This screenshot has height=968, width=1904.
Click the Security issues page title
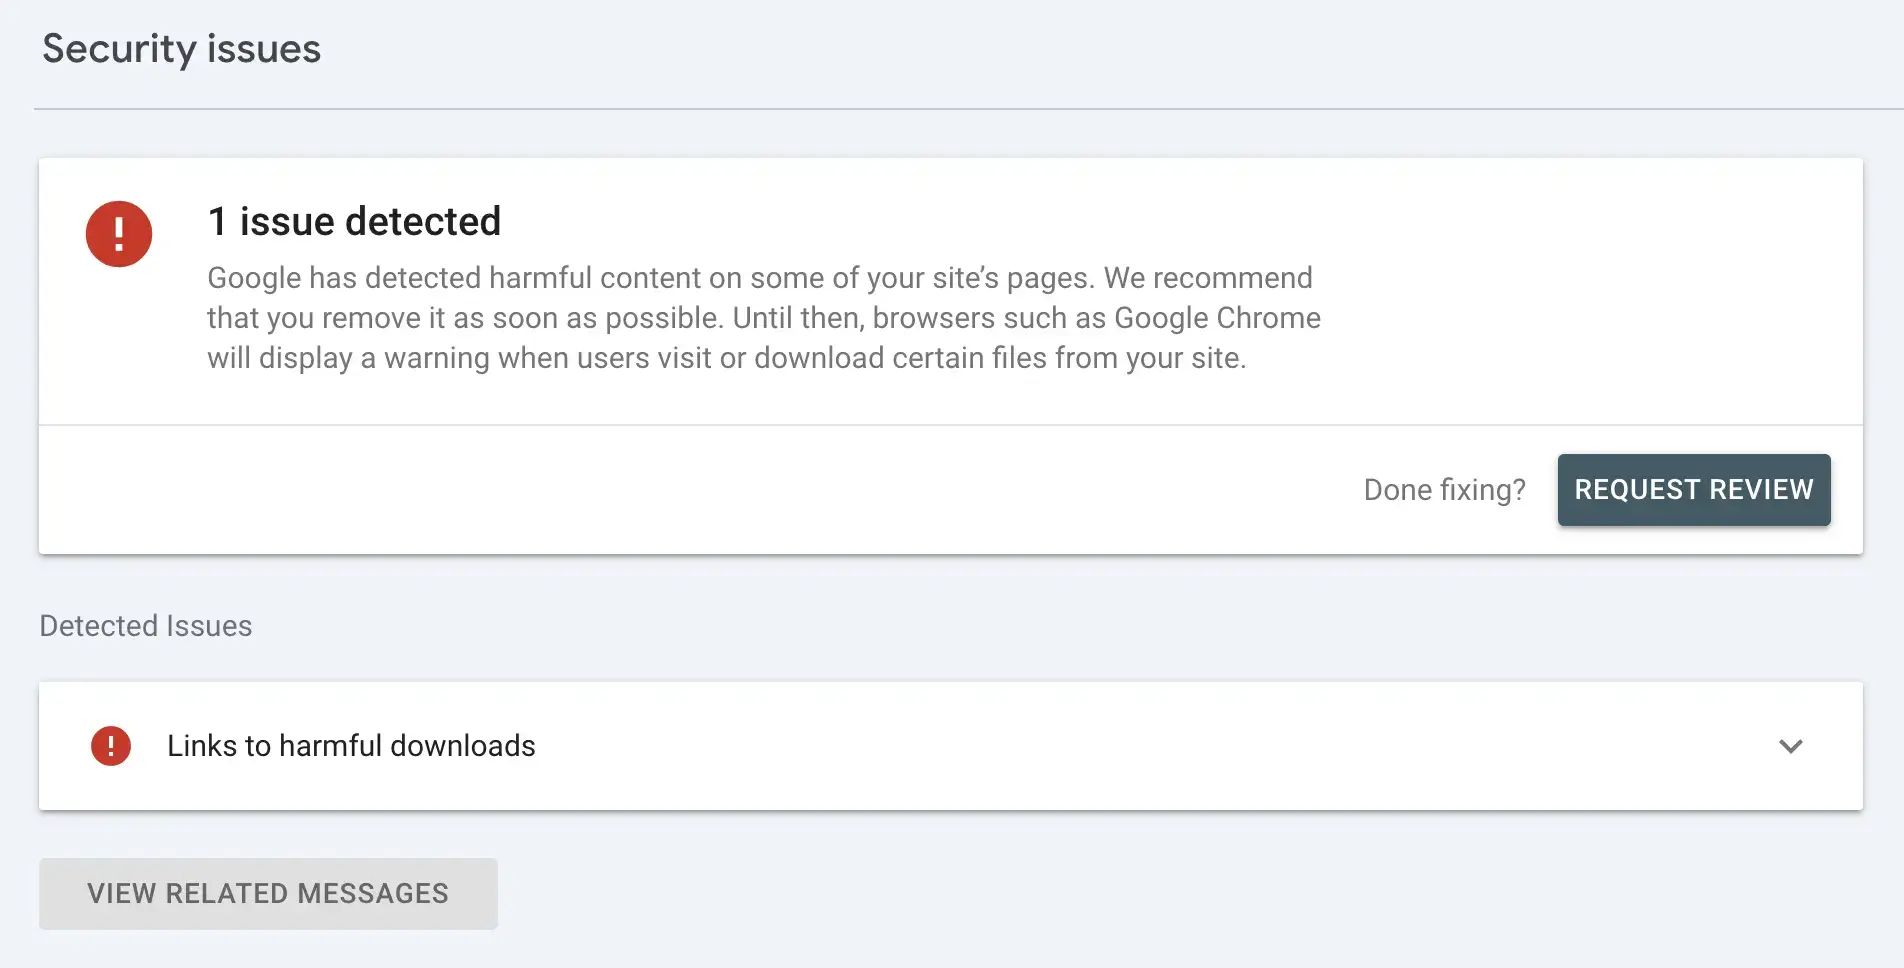pyautogui.click(x=181, y=47)
